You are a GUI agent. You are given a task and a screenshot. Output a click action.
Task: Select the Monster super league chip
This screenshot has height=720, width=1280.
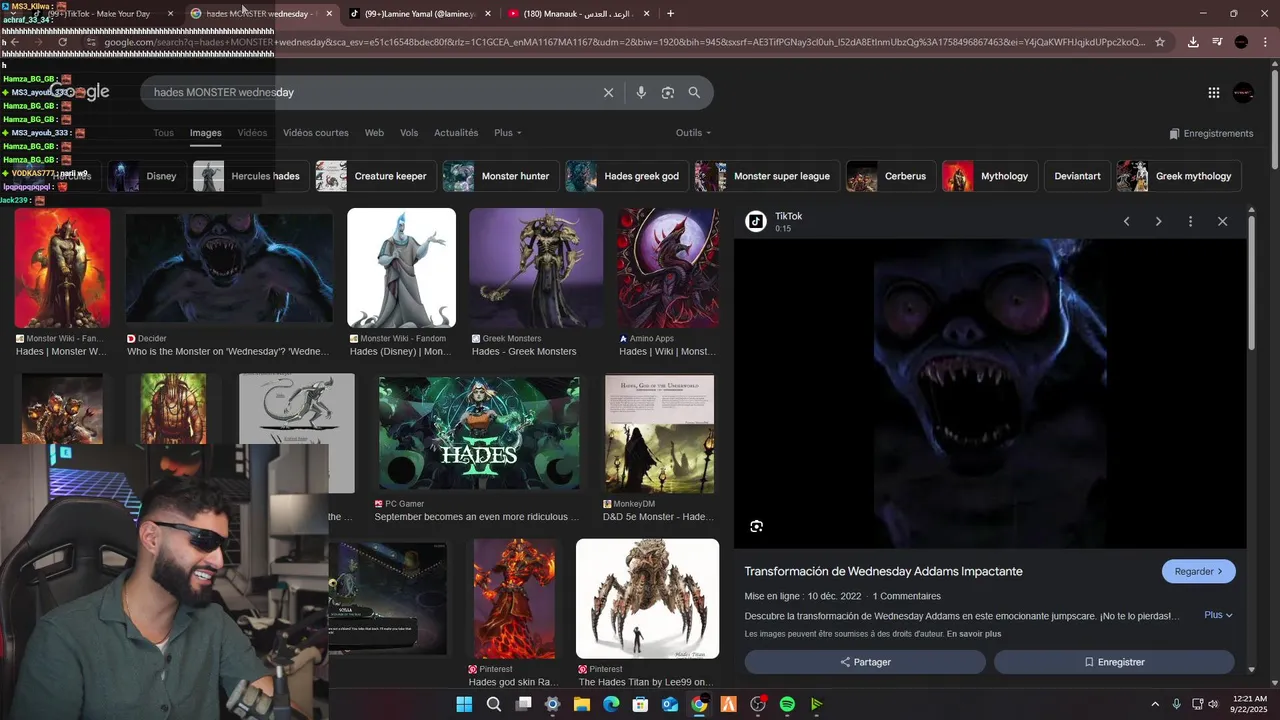(x=767, y=176)
